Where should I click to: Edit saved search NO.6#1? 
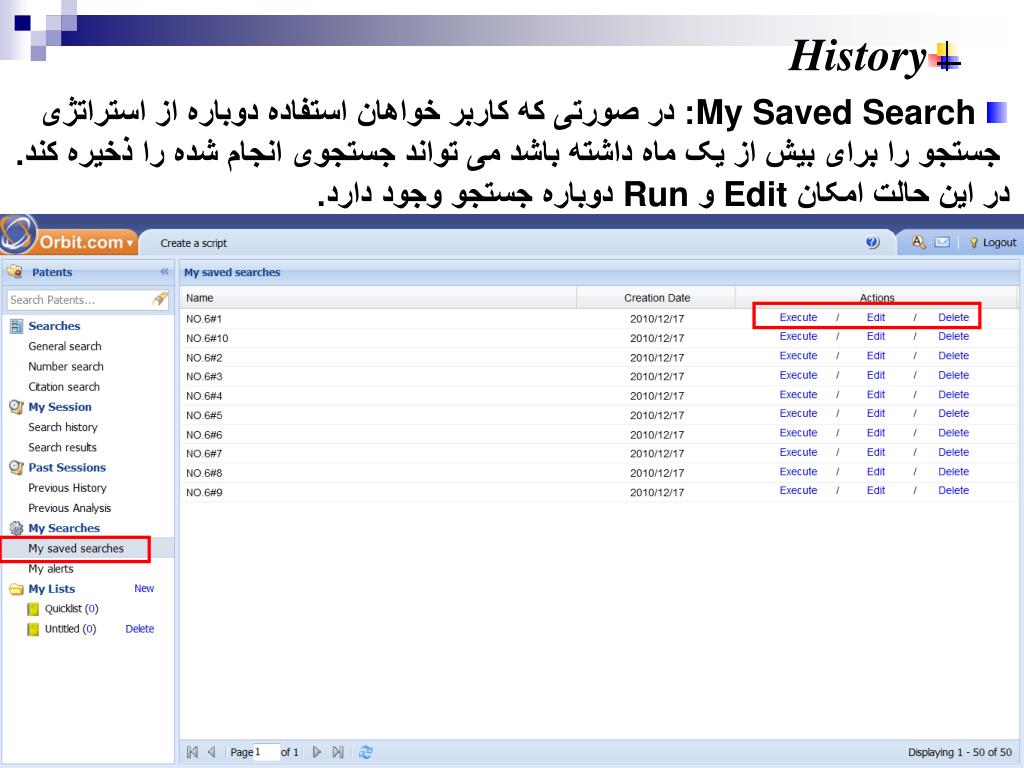pos(876,317)
